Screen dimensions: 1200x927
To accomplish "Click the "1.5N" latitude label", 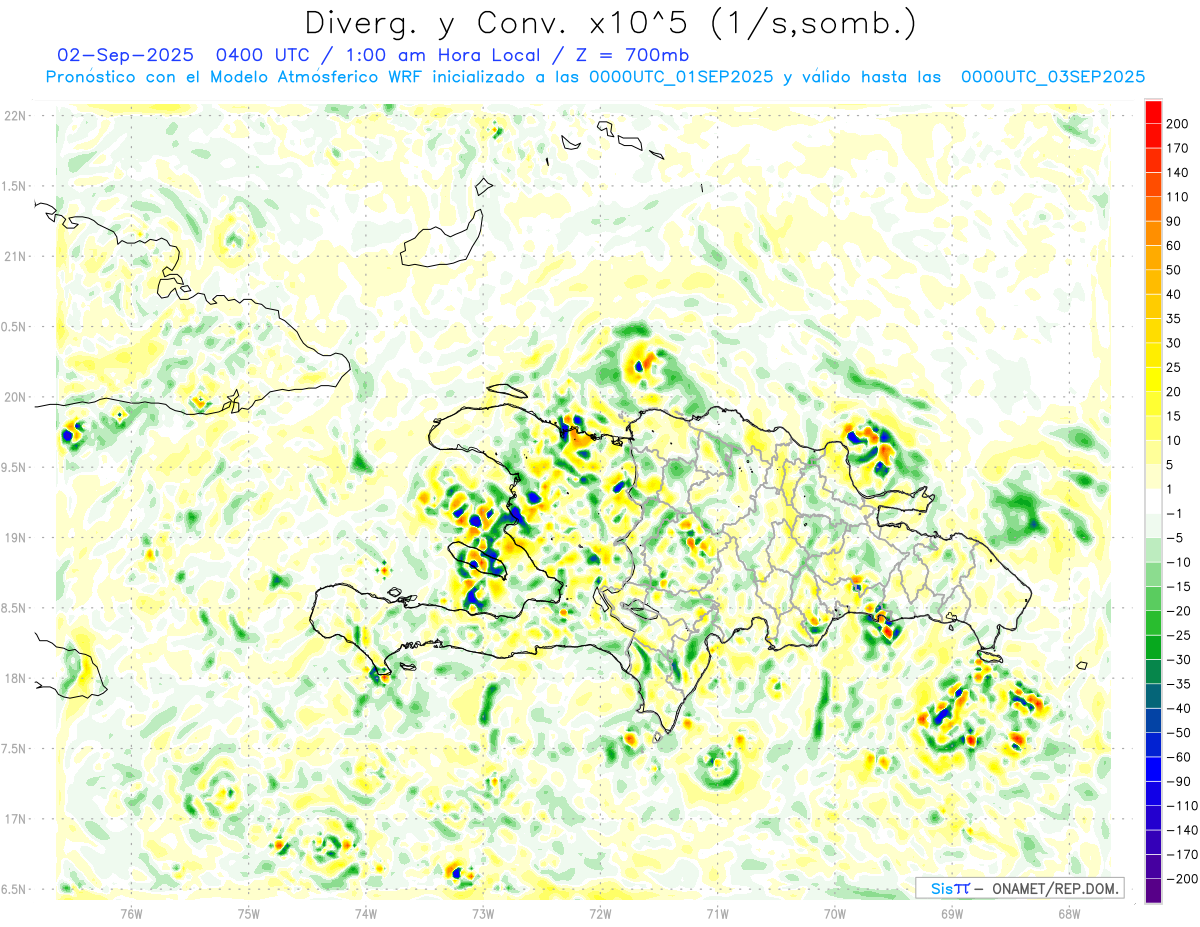I will point(15,186).
